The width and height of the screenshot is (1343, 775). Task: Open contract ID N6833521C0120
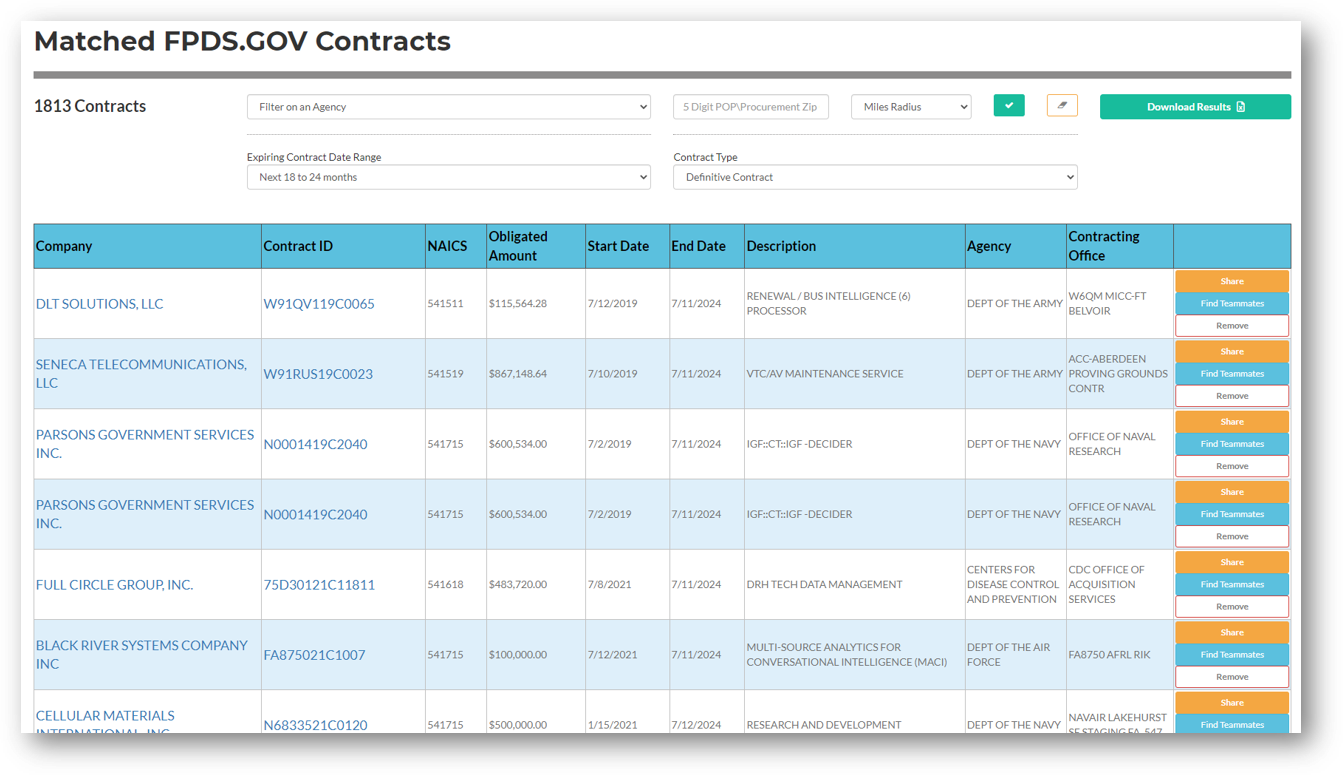click(315, 724)
